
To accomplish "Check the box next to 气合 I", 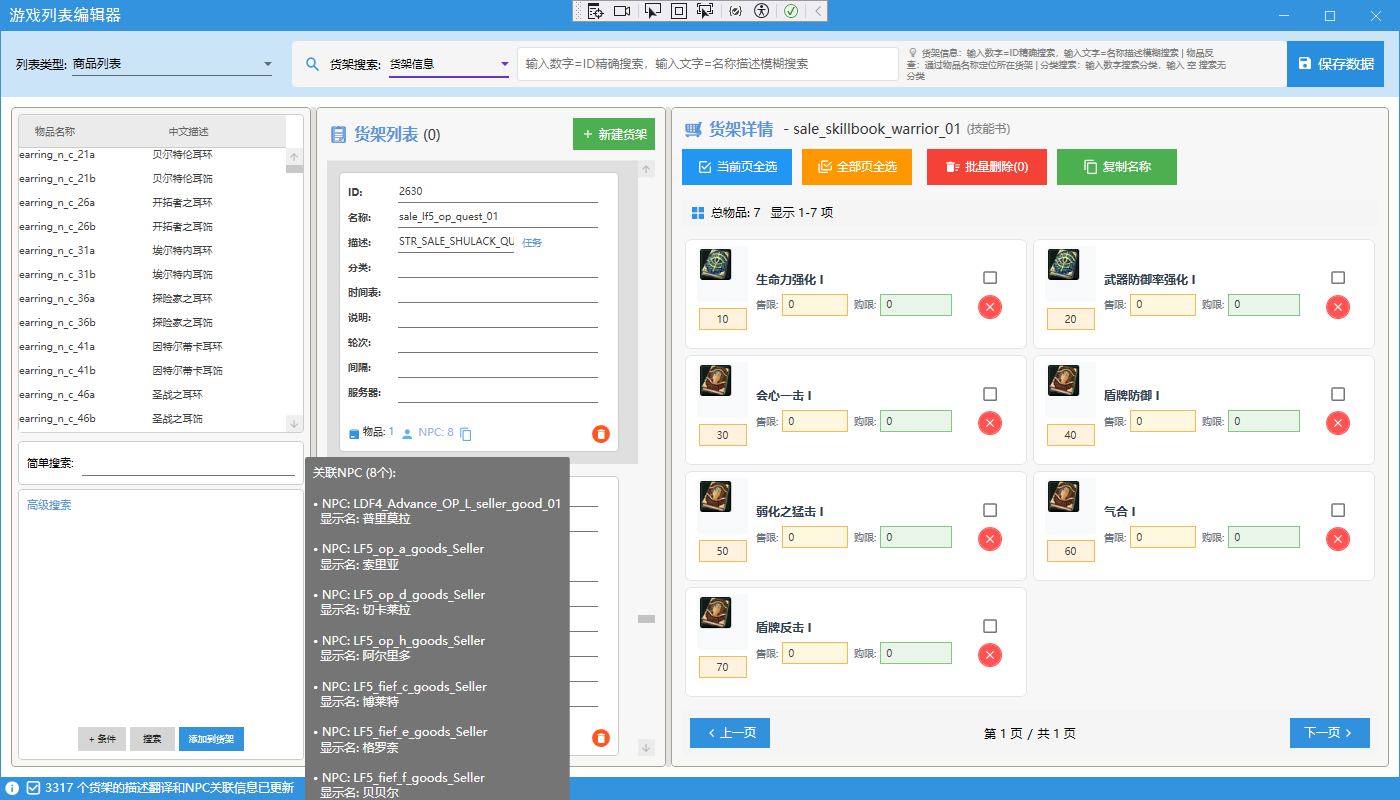I will click(x=1338, y=510).
